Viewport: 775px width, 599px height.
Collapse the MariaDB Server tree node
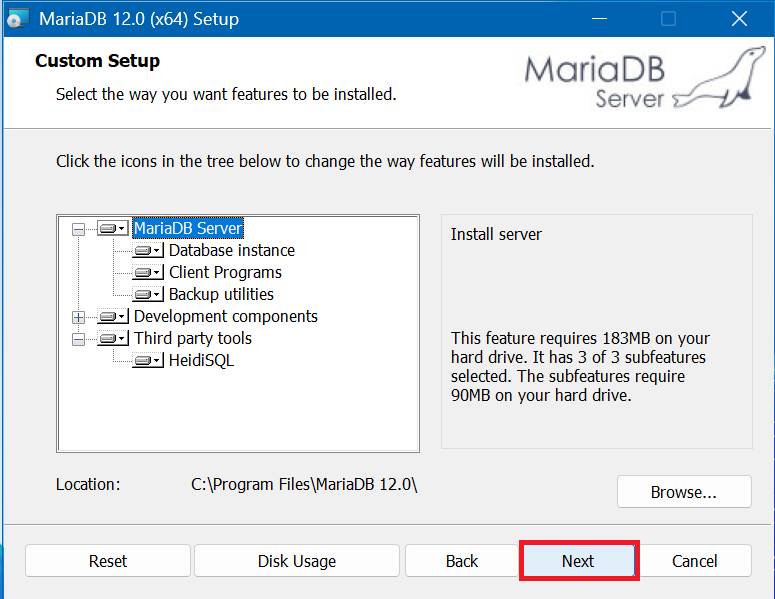pos(79,229)
